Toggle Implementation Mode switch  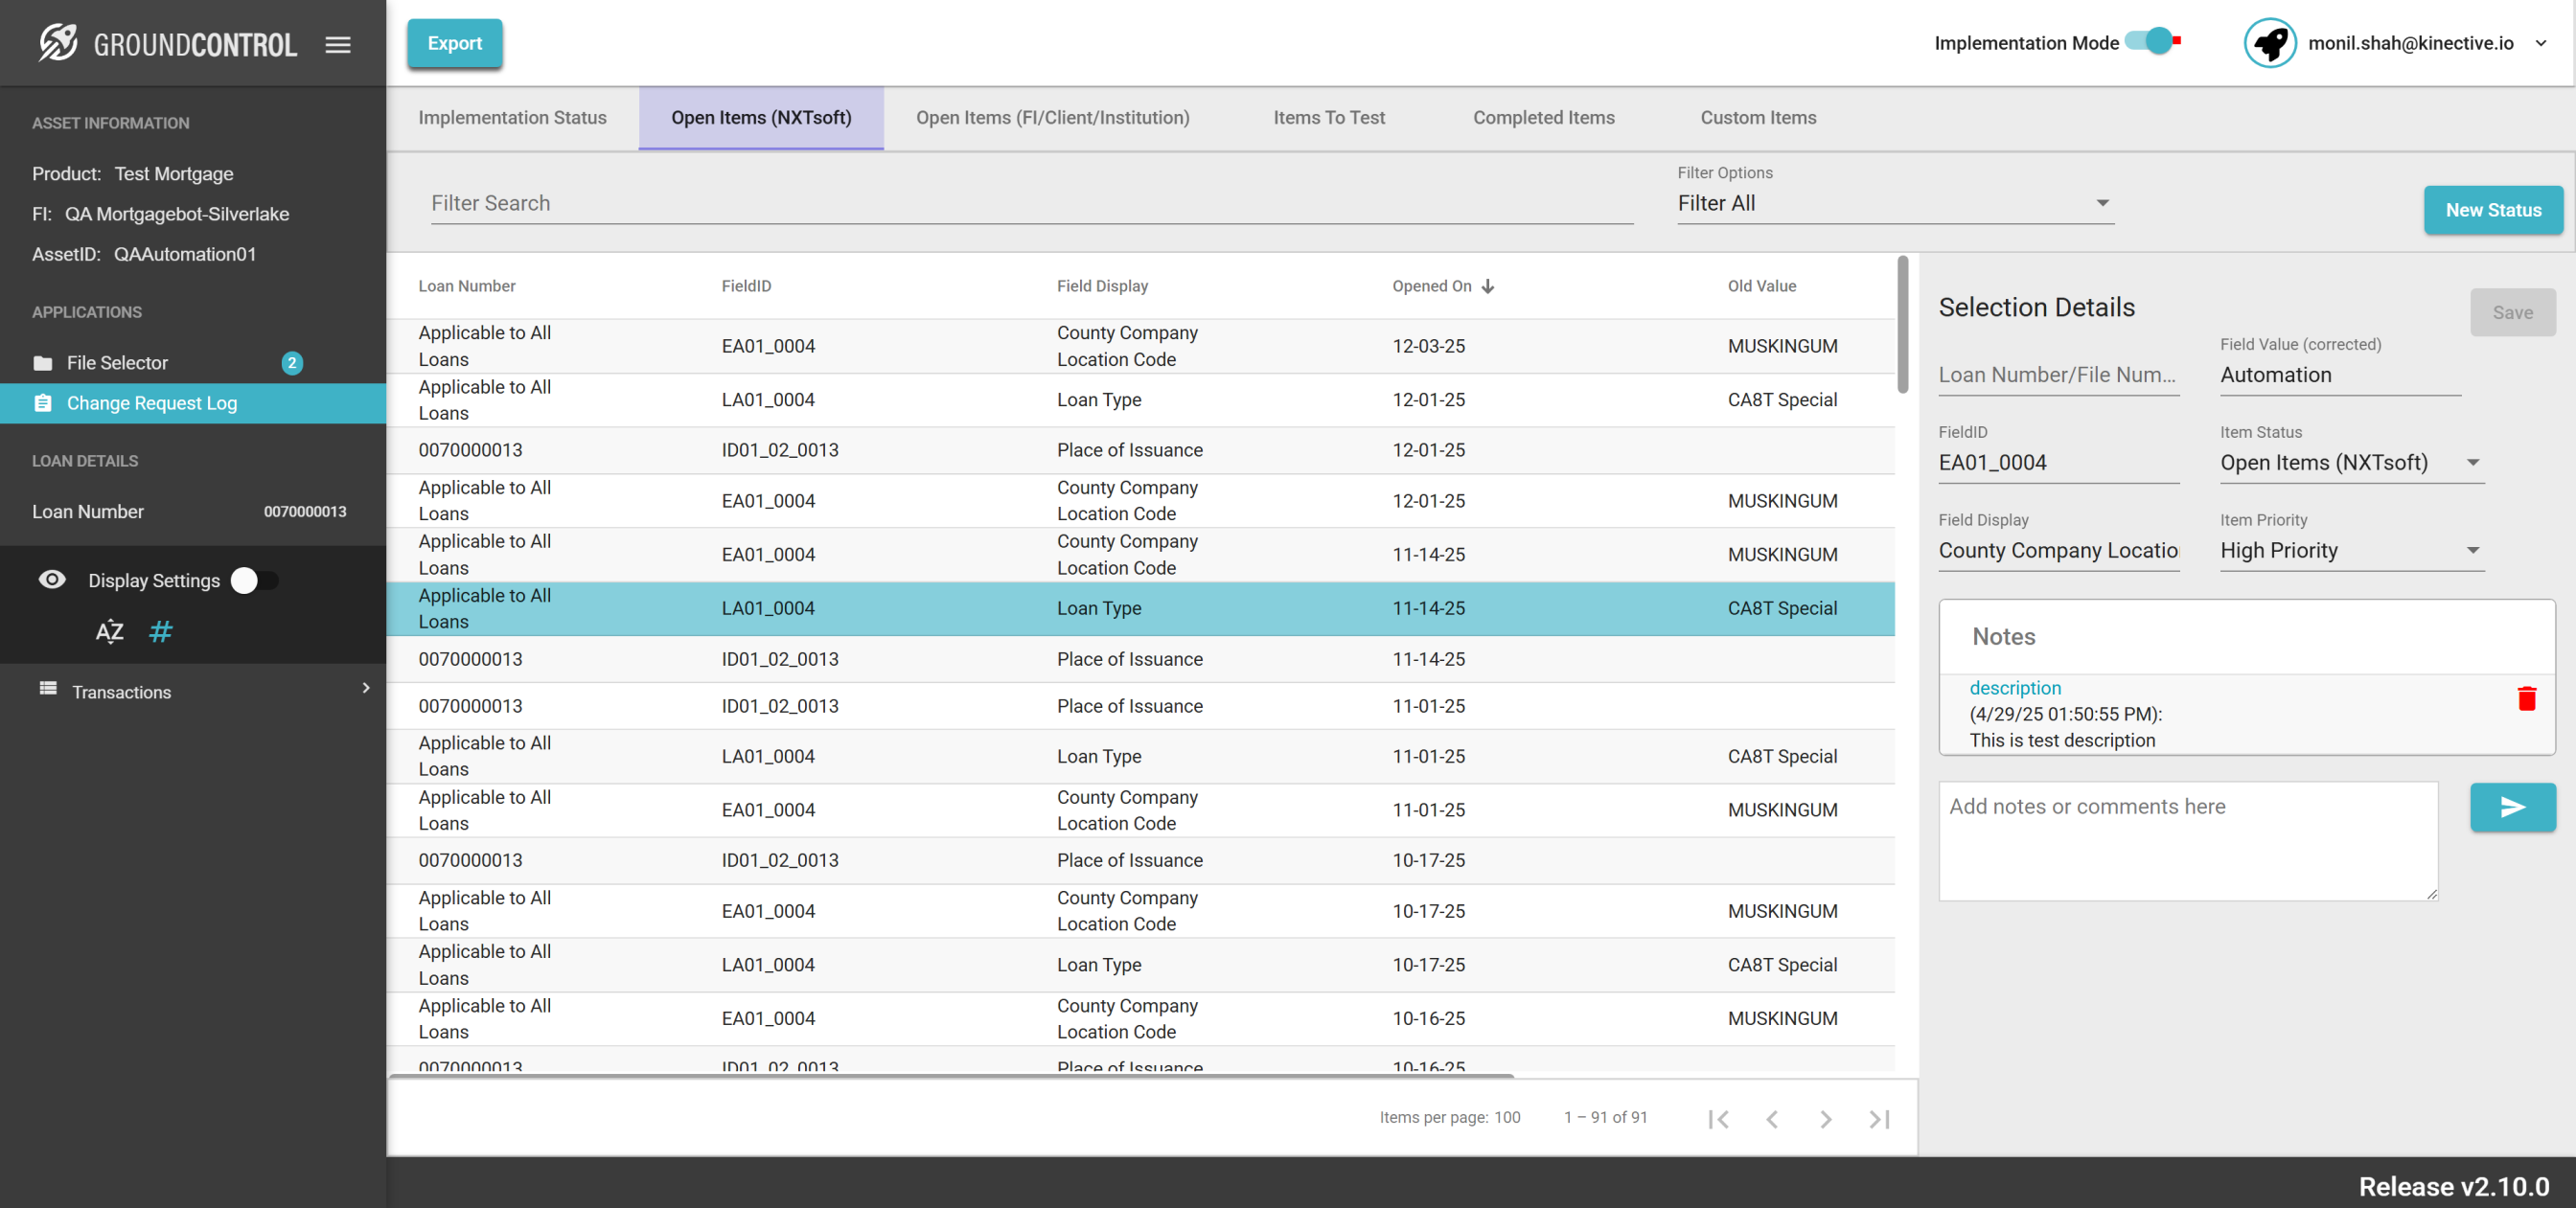coord(2152,42)
